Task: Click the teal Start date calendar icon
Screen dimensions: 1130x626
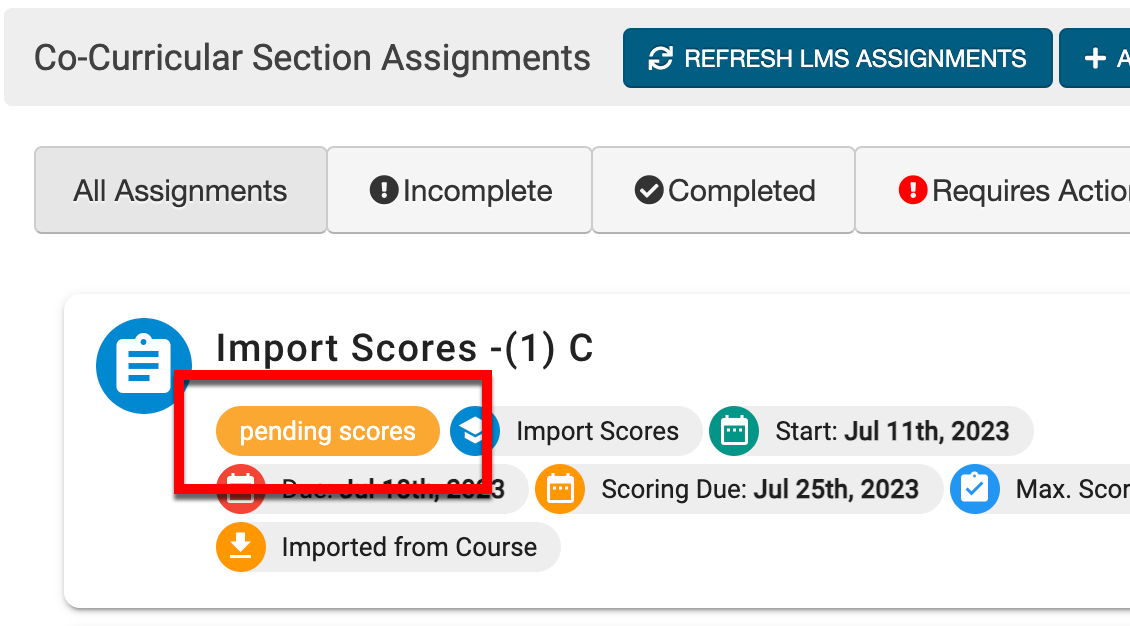Action: click(x=734, y=431)
